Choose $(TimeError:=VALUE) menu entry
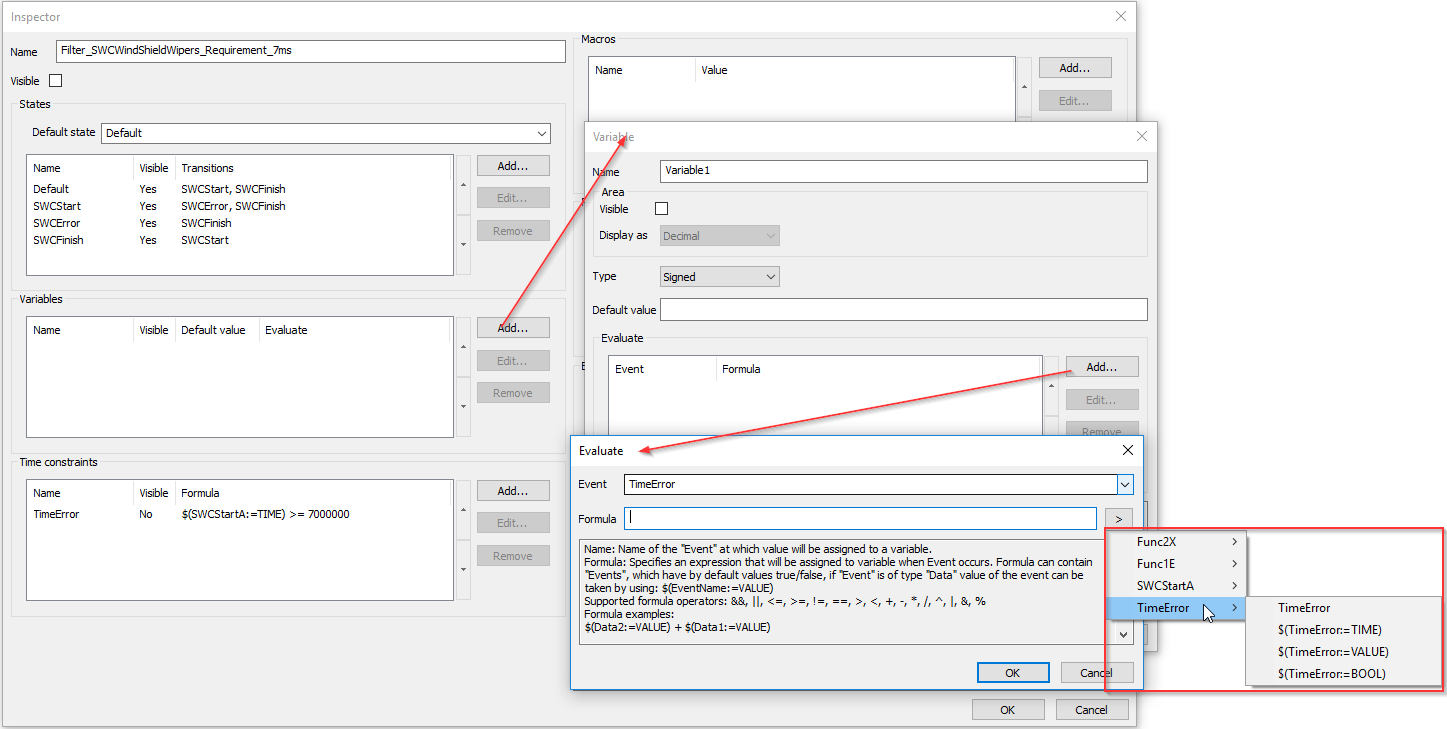Screen dimensions: 1447x729 (1333, 652)
